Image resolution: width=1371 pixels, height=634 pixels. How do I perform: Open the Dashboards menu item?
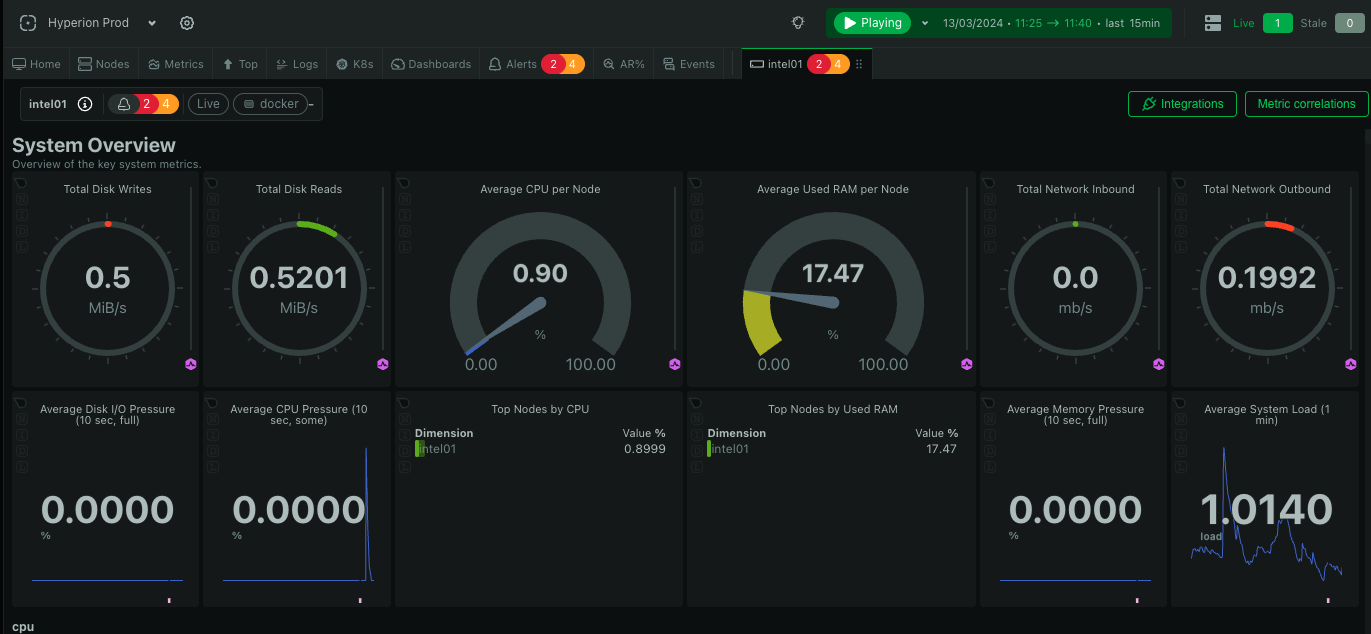[430, 63]
